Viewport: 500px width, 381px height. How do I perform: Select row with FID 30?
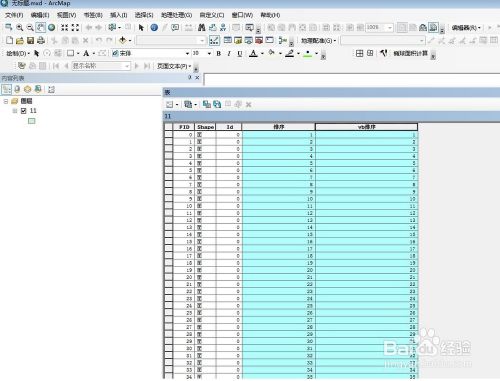tap(169, 348)
